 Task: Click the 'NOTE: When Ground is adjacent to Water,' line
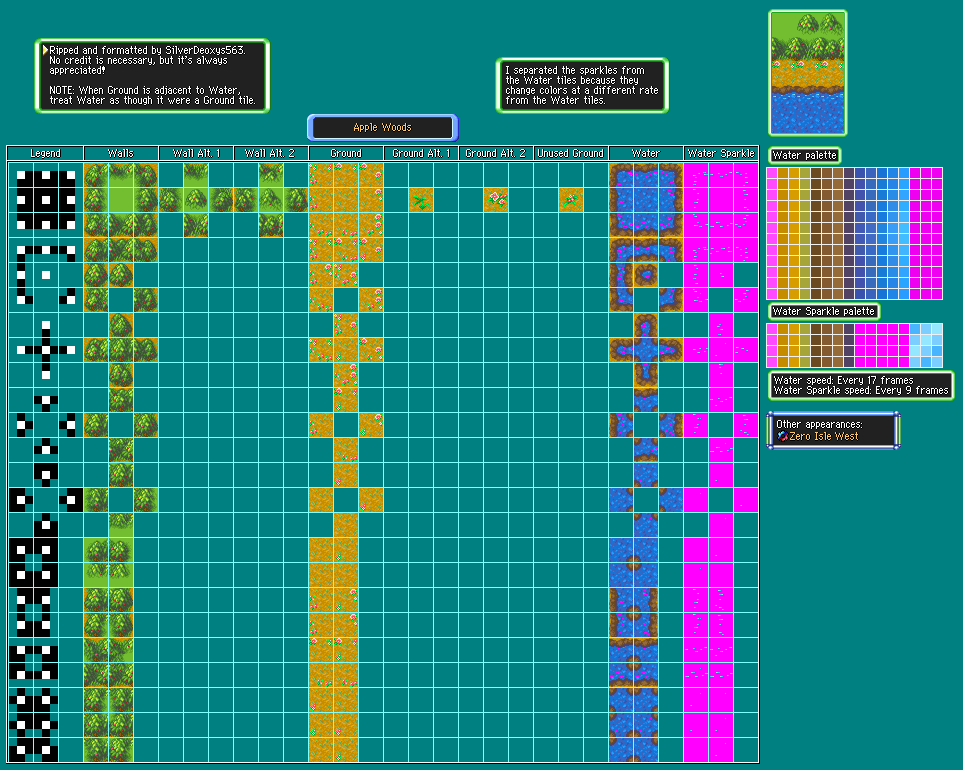[145, 90]
